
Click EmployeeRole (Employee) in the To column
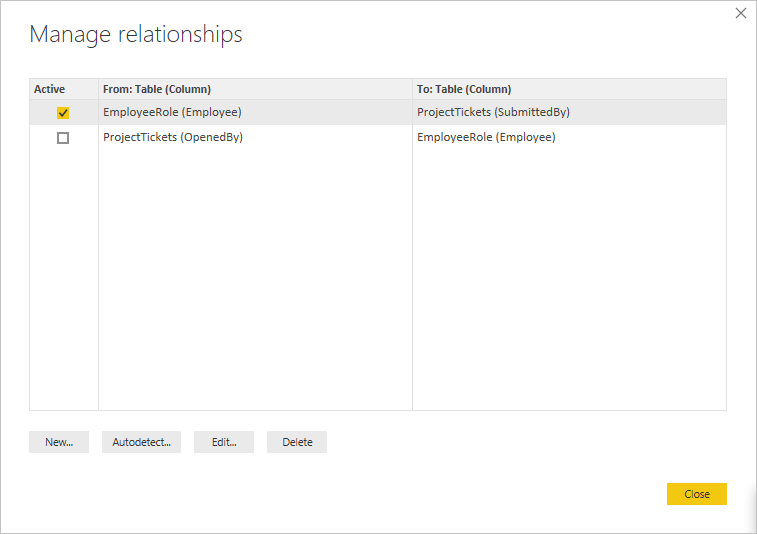[x=486, y=138]
